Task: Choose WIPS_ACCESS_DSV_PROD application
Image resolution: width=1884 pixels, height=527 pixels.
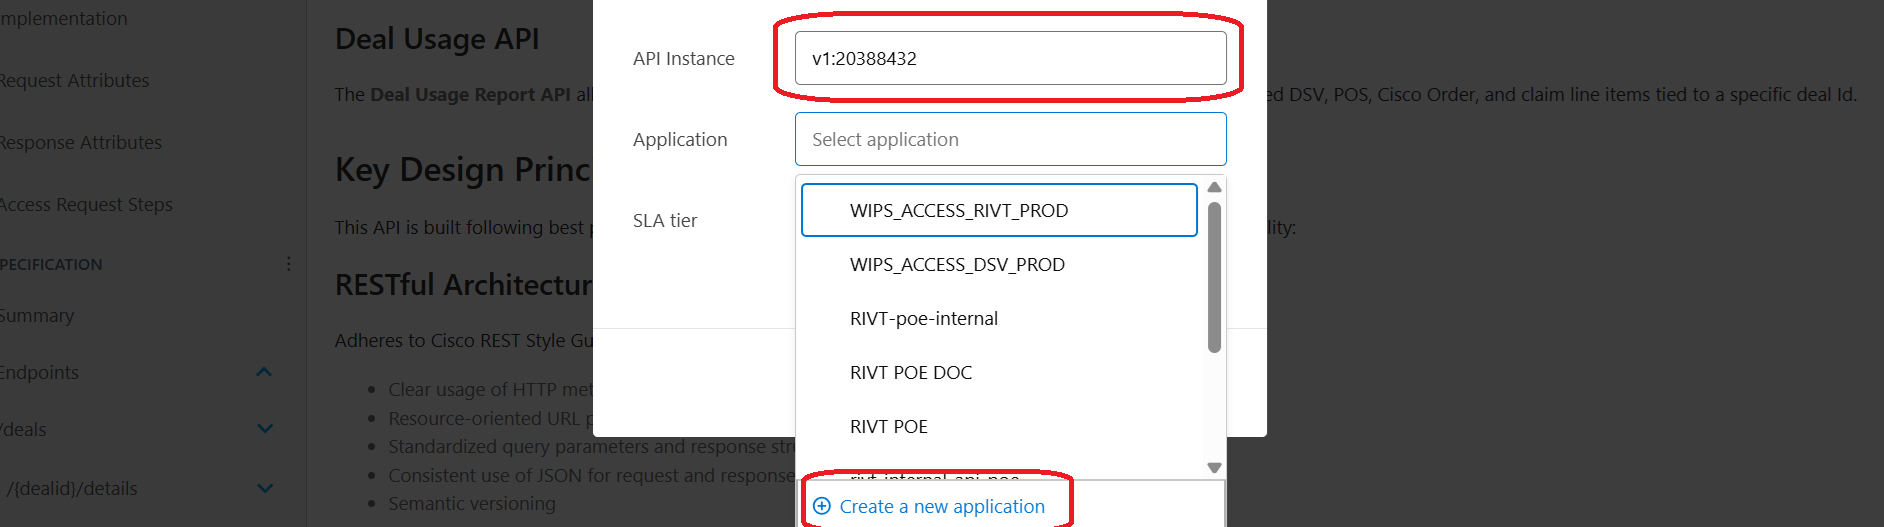Action: 999,264
